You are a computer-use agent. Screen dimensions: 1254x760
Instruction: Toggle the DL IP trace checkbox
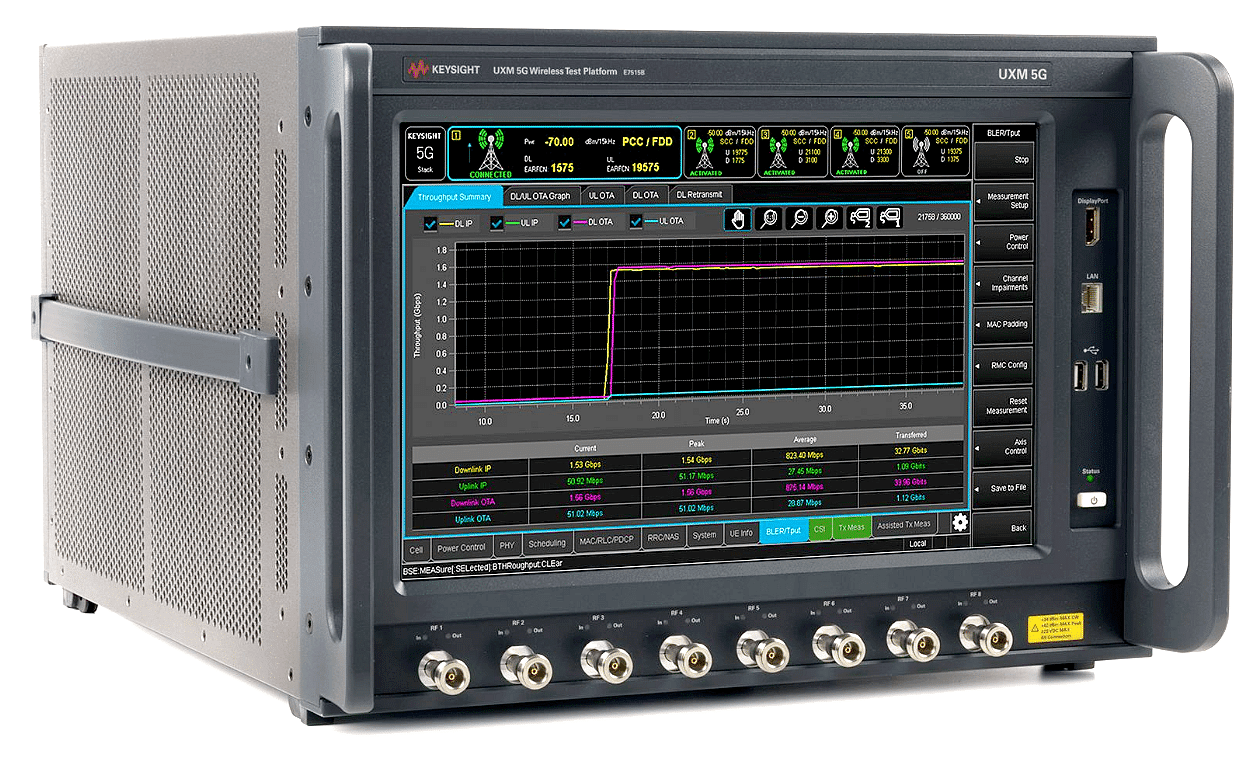click(x=432, y=223)
